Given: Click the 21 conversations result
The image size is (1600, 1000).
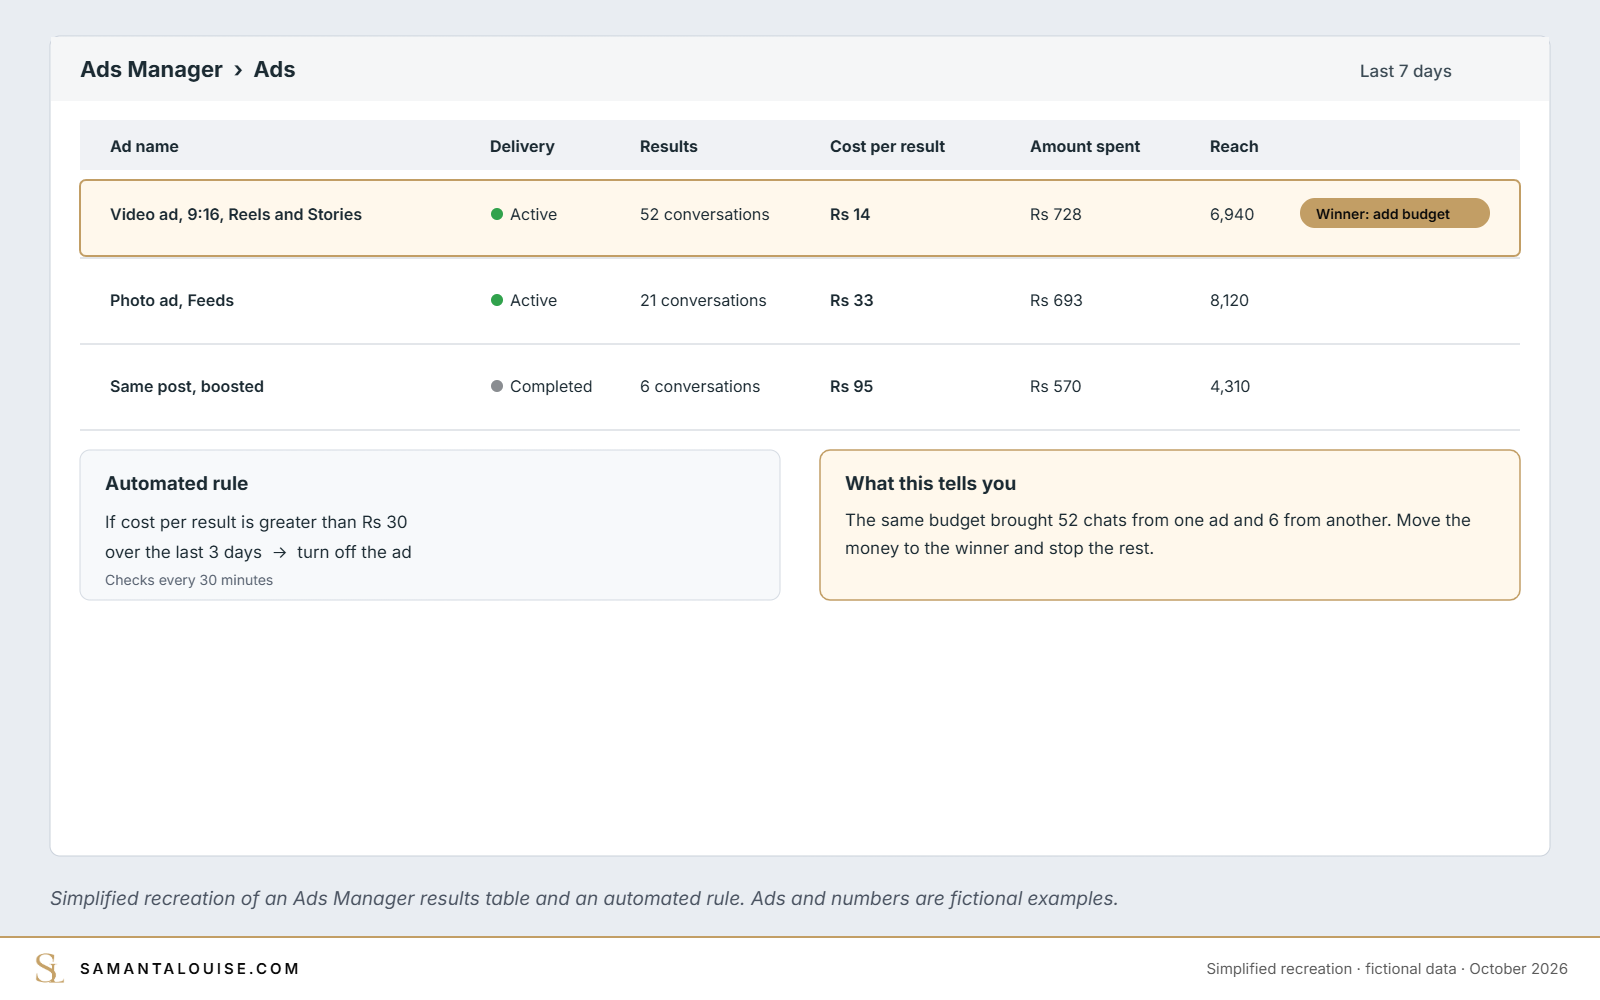Looking at the screenshot, I should pyautogui.click(x=703, y=301).
